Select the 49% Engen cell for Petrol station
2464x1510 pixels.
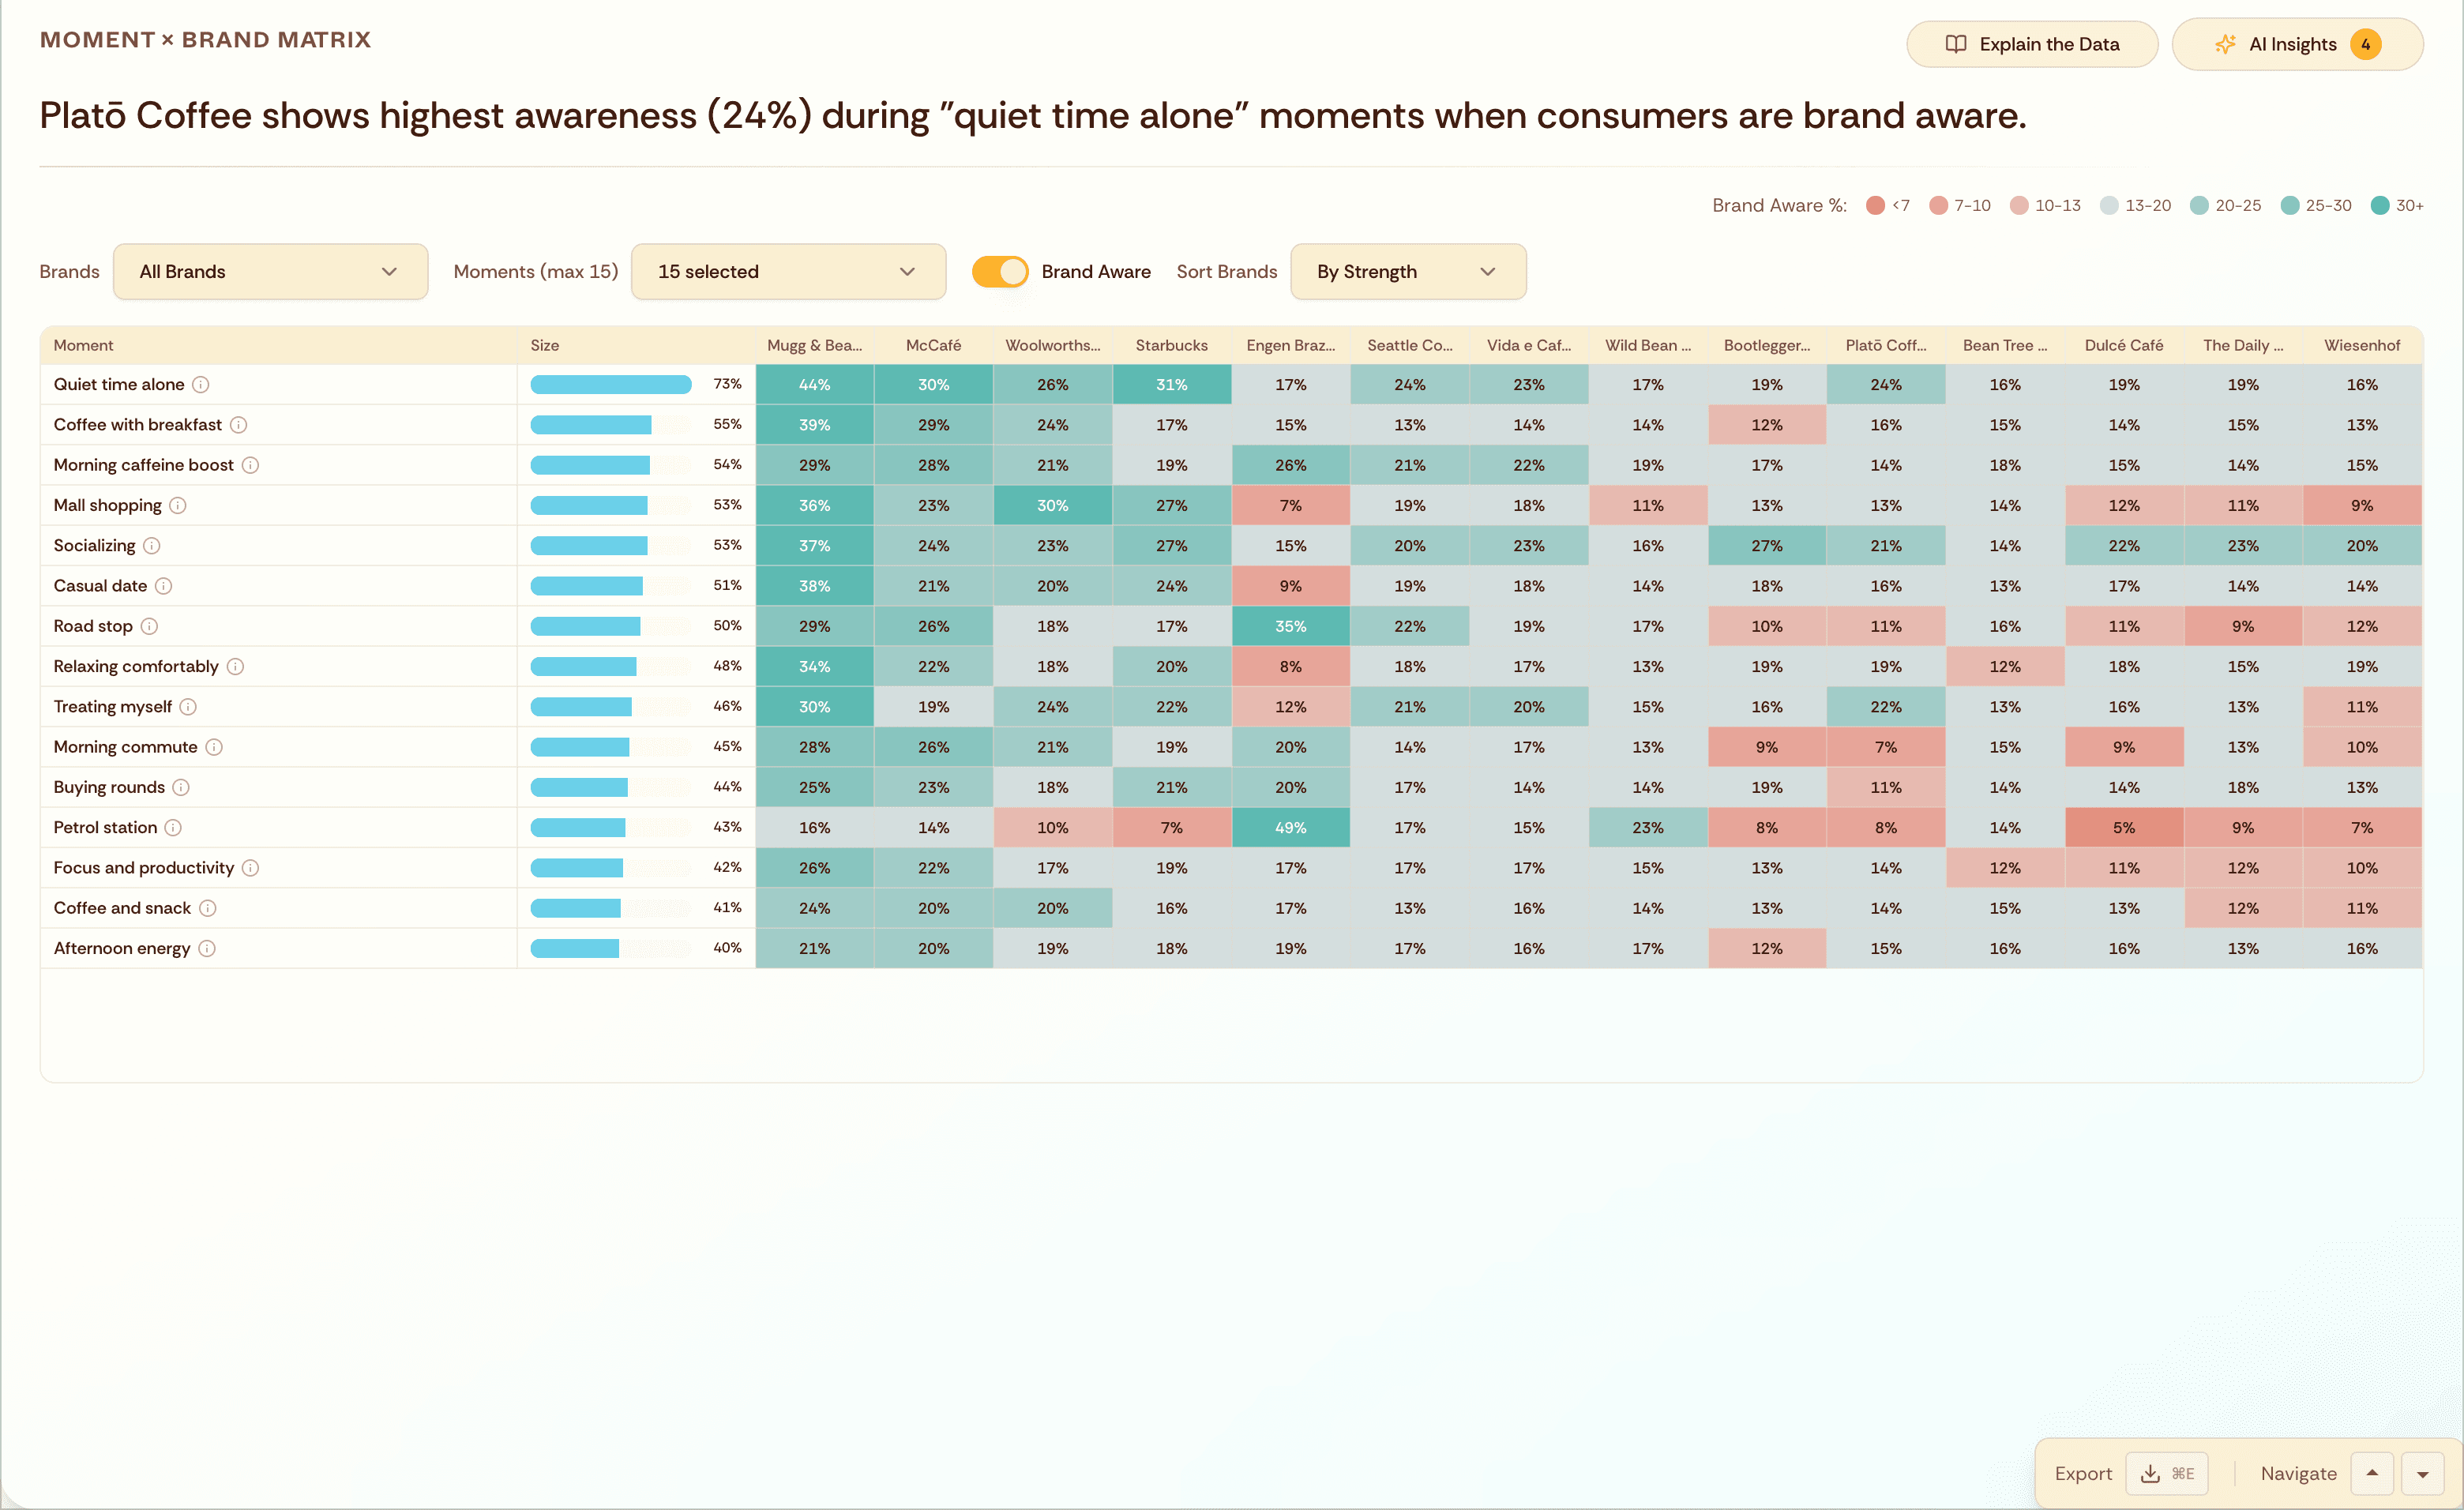tap(1290, 828)
